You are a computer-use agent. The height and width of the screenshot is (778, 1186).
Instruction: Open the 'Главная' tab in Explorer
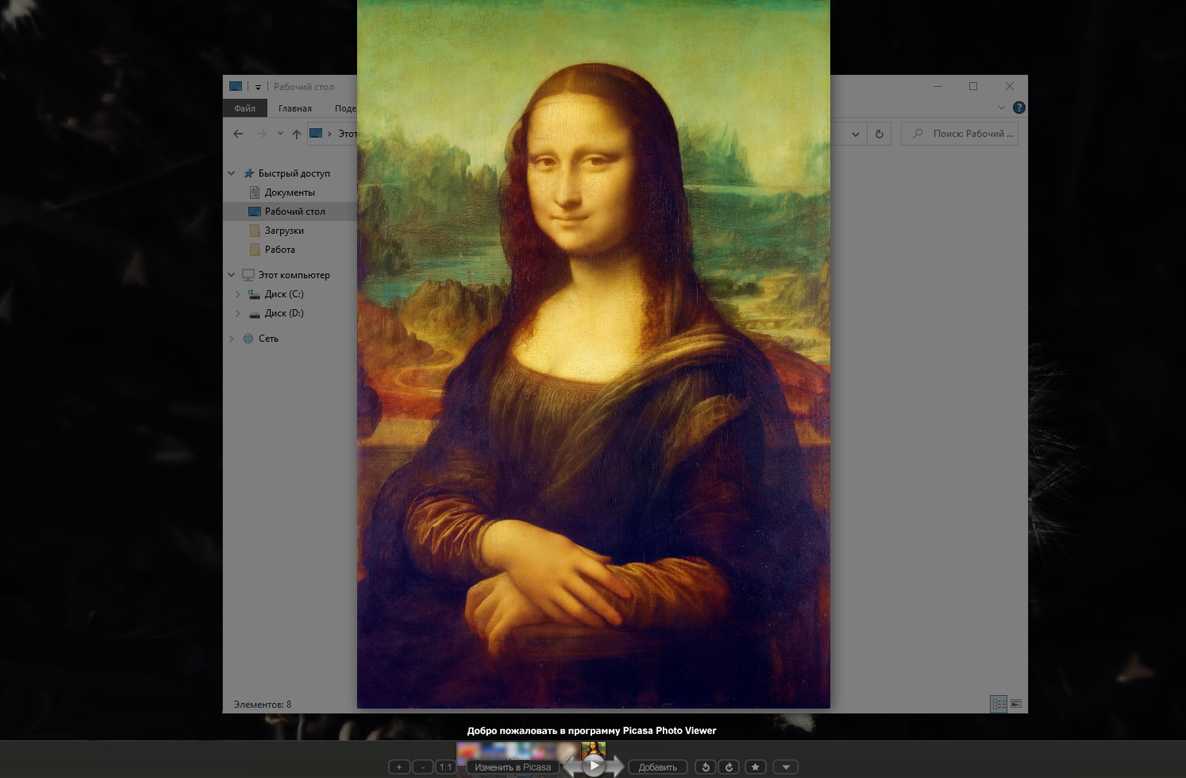point(295,108)
